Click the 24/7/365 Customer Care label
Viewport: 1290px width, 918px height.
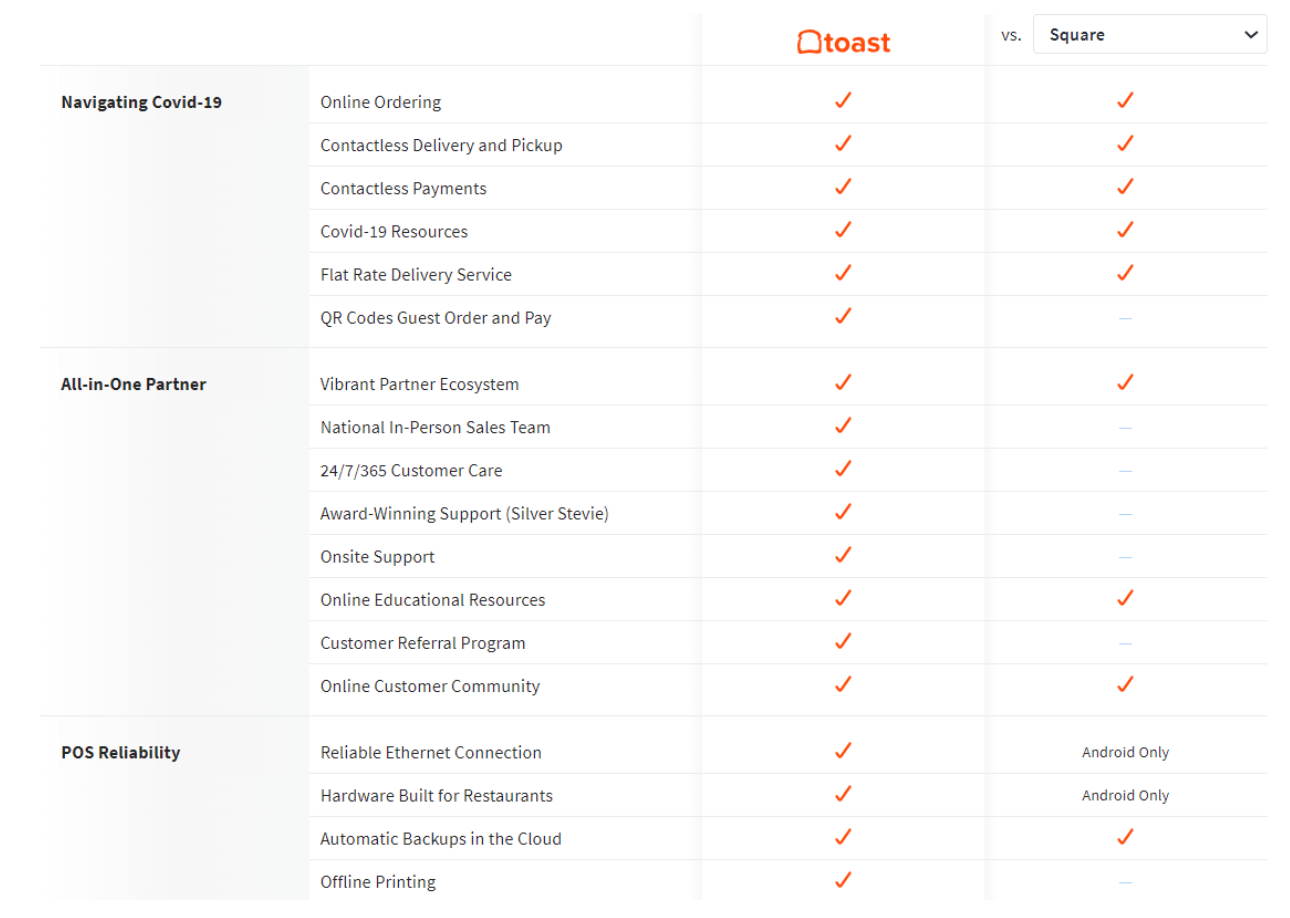point(411,470)
